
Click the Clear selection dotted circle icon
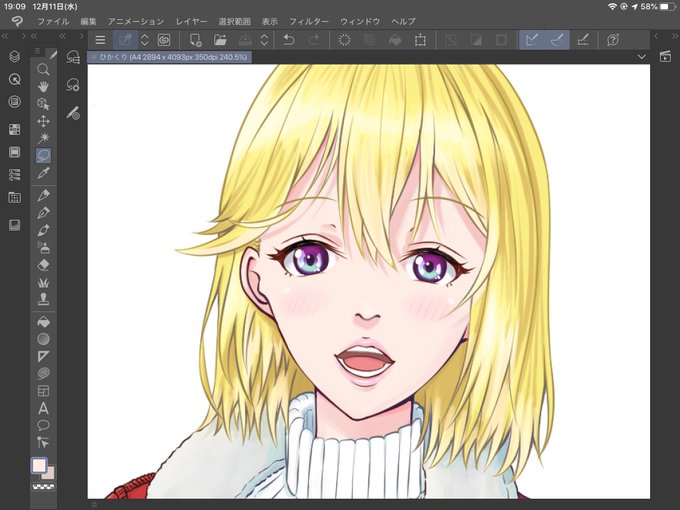pos(344,40)
